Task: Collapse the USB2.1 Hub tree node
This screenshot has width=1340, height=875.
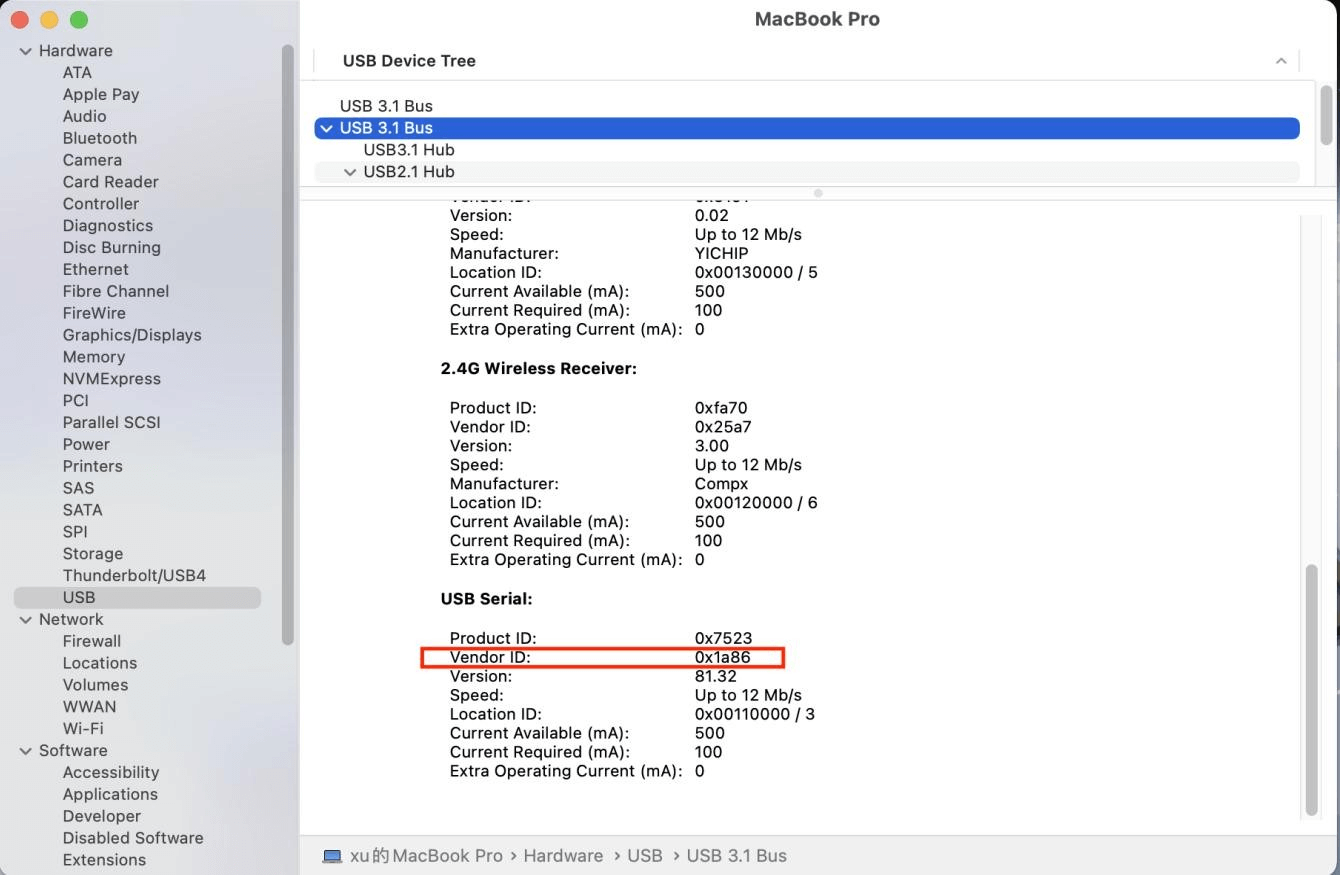Action: (x=350, y=172)
